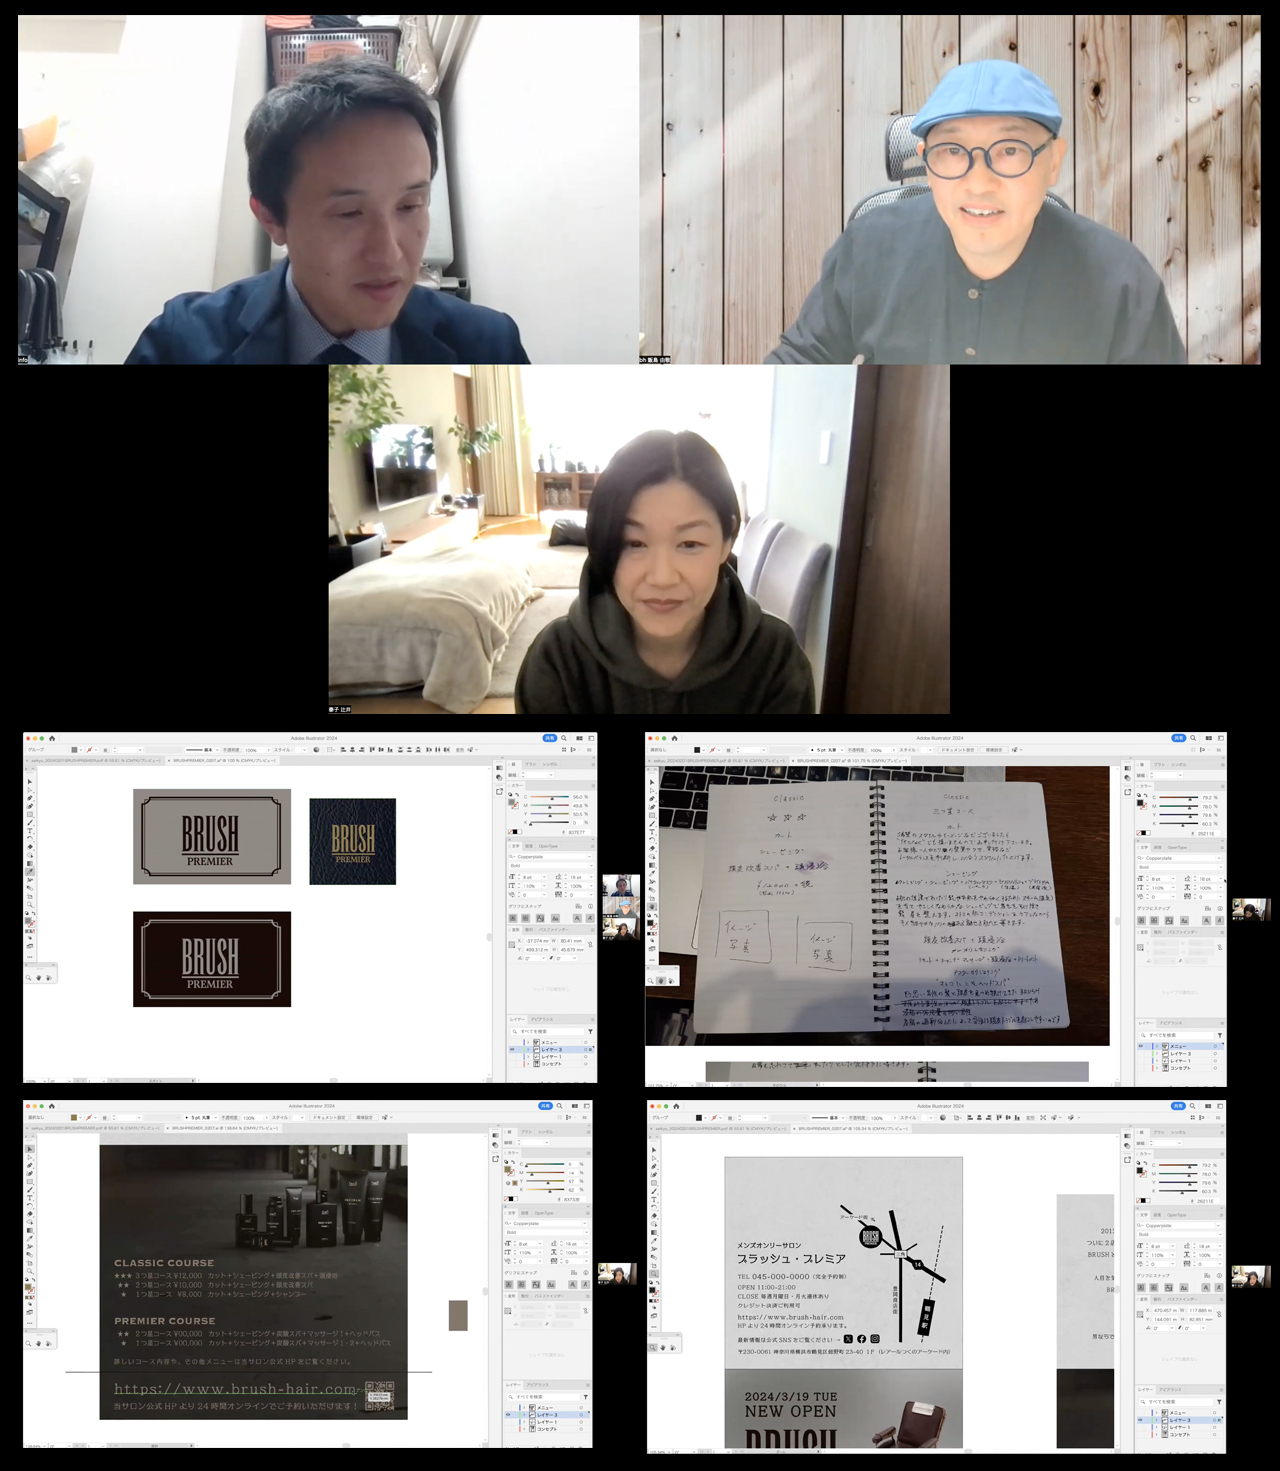This screenshot has width=1280, height=1471.
Task: Select the Type tool in BRUSH logos window
Action: click(x=30, y=831)
